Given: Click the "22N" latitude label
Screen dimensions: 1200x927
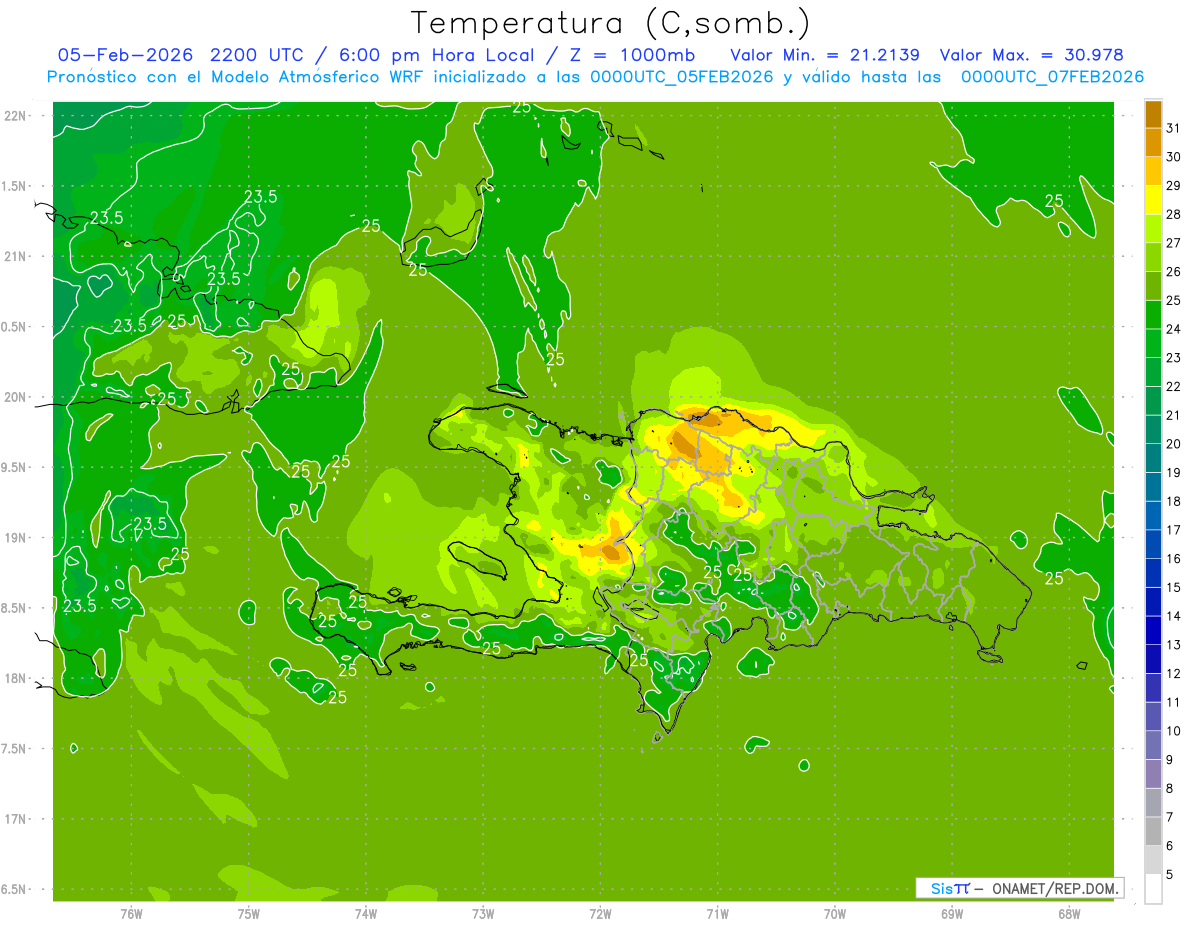Looking at the screenshot, I should pyautogui.click(x=17, y=116).
